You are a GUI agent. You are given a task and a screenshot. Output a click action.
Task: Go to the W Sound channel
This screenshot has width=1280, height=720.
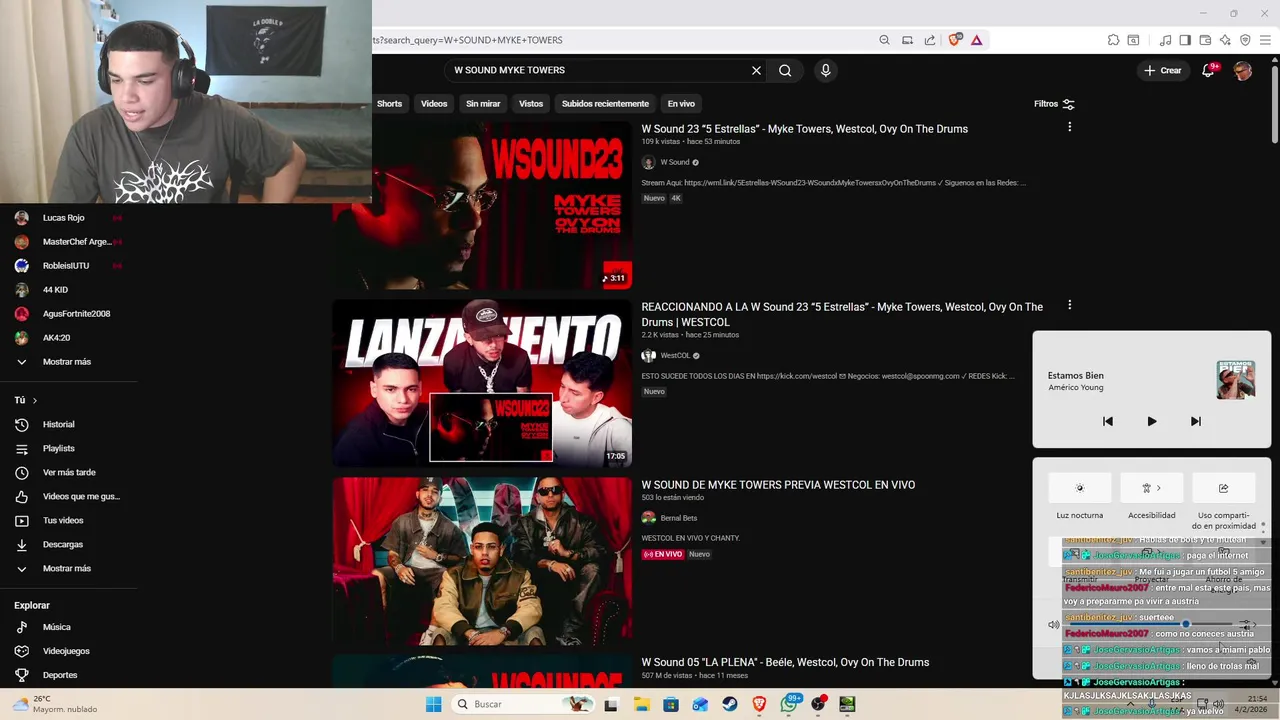[x=674, y=162]
